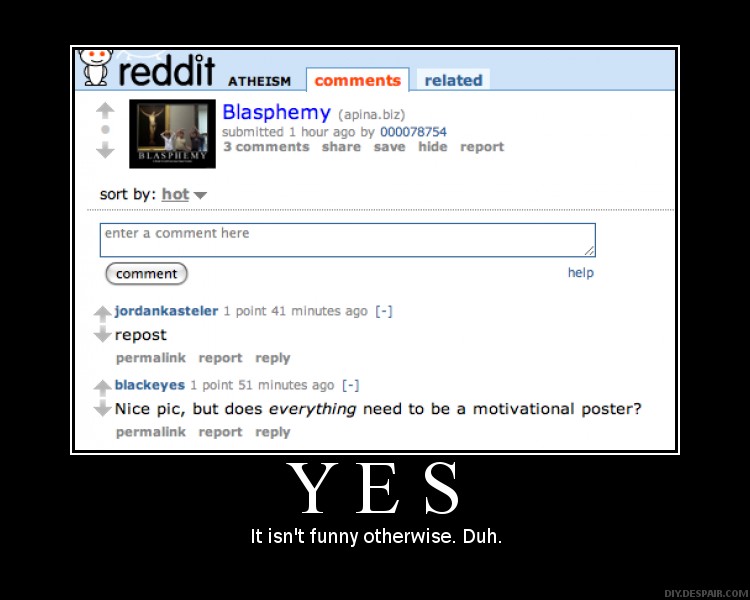Upvote the Blasphemy post
This screenshot has height=600, width=750.
105,111
